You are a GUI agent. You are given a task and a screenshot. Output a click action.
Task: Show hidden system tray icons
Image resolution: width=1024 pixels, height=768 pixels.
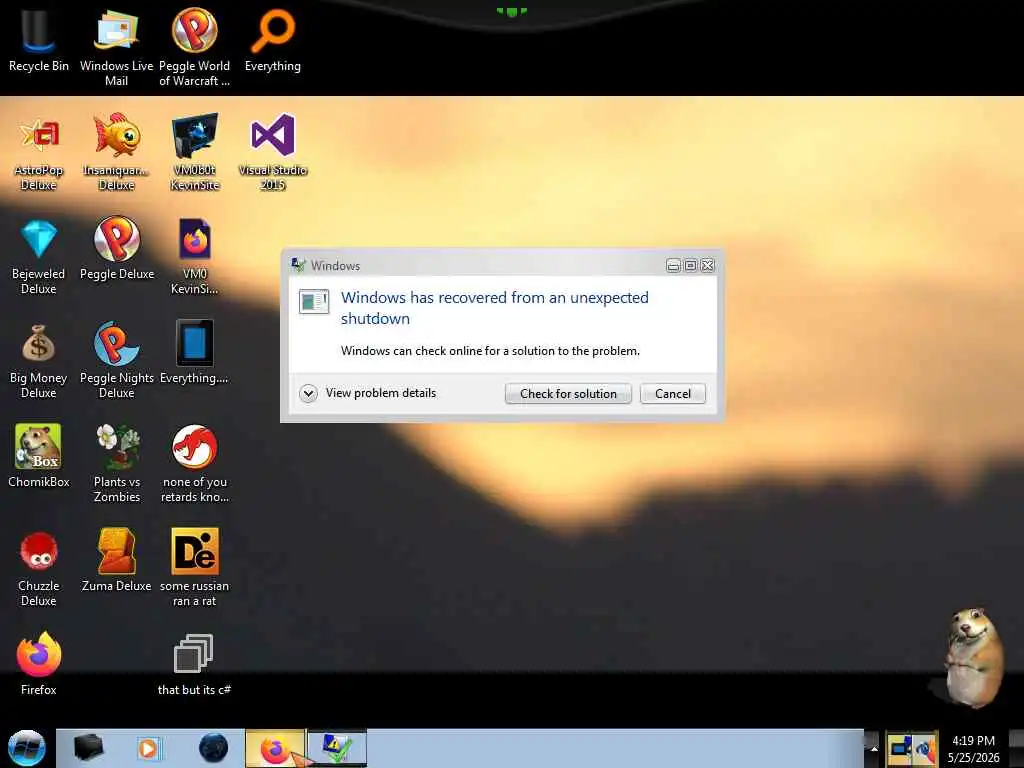(873, 748)
